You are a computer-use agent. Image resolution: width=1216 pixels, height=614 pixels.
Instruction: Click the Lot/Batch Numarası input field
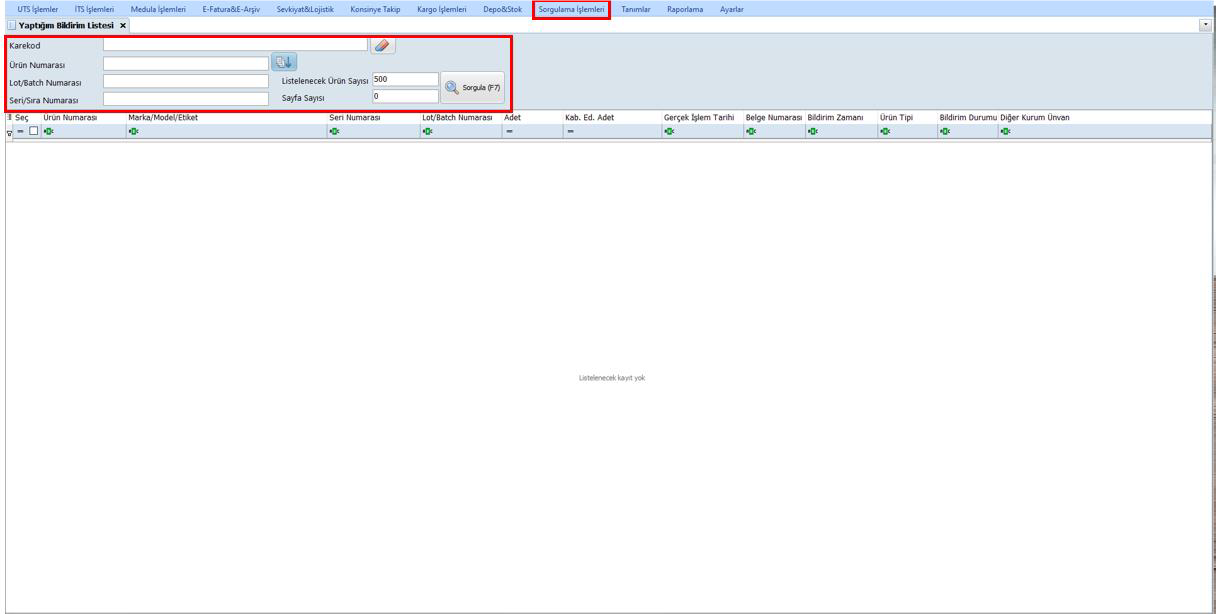[x=186, y=81]
